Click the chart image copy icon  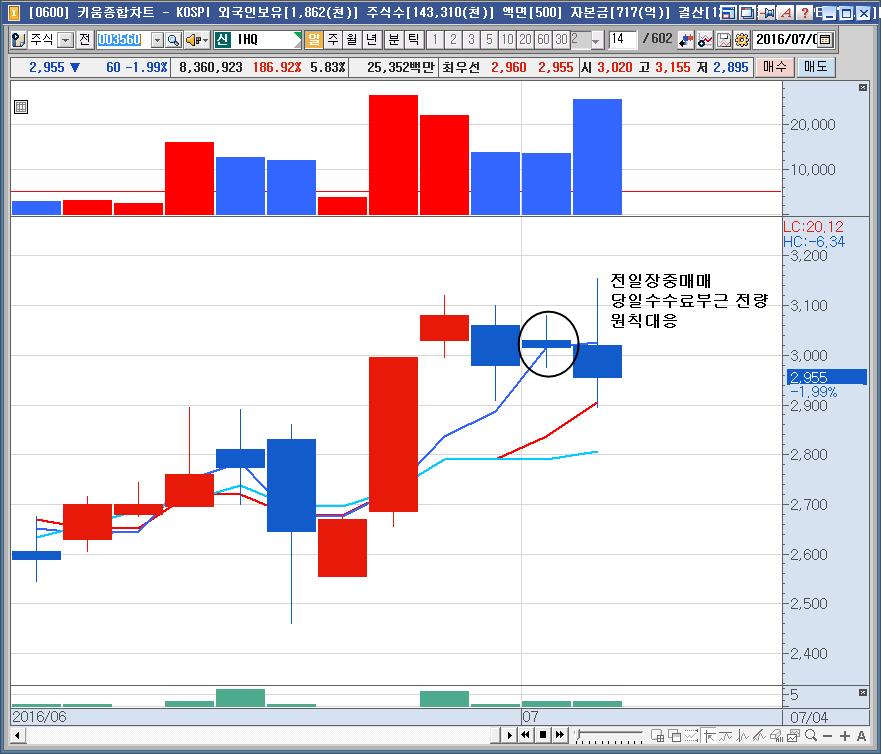coord(793,735)
